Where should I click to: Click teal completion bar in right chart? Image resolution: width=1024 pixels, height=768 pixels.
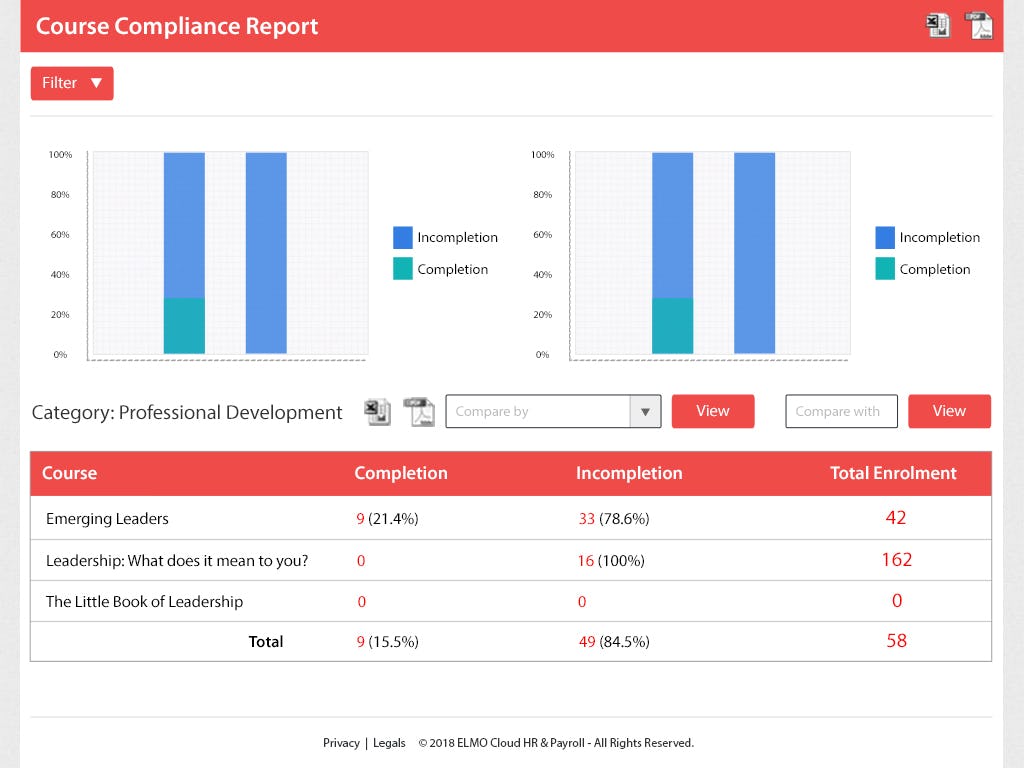[x=673, y=326]
